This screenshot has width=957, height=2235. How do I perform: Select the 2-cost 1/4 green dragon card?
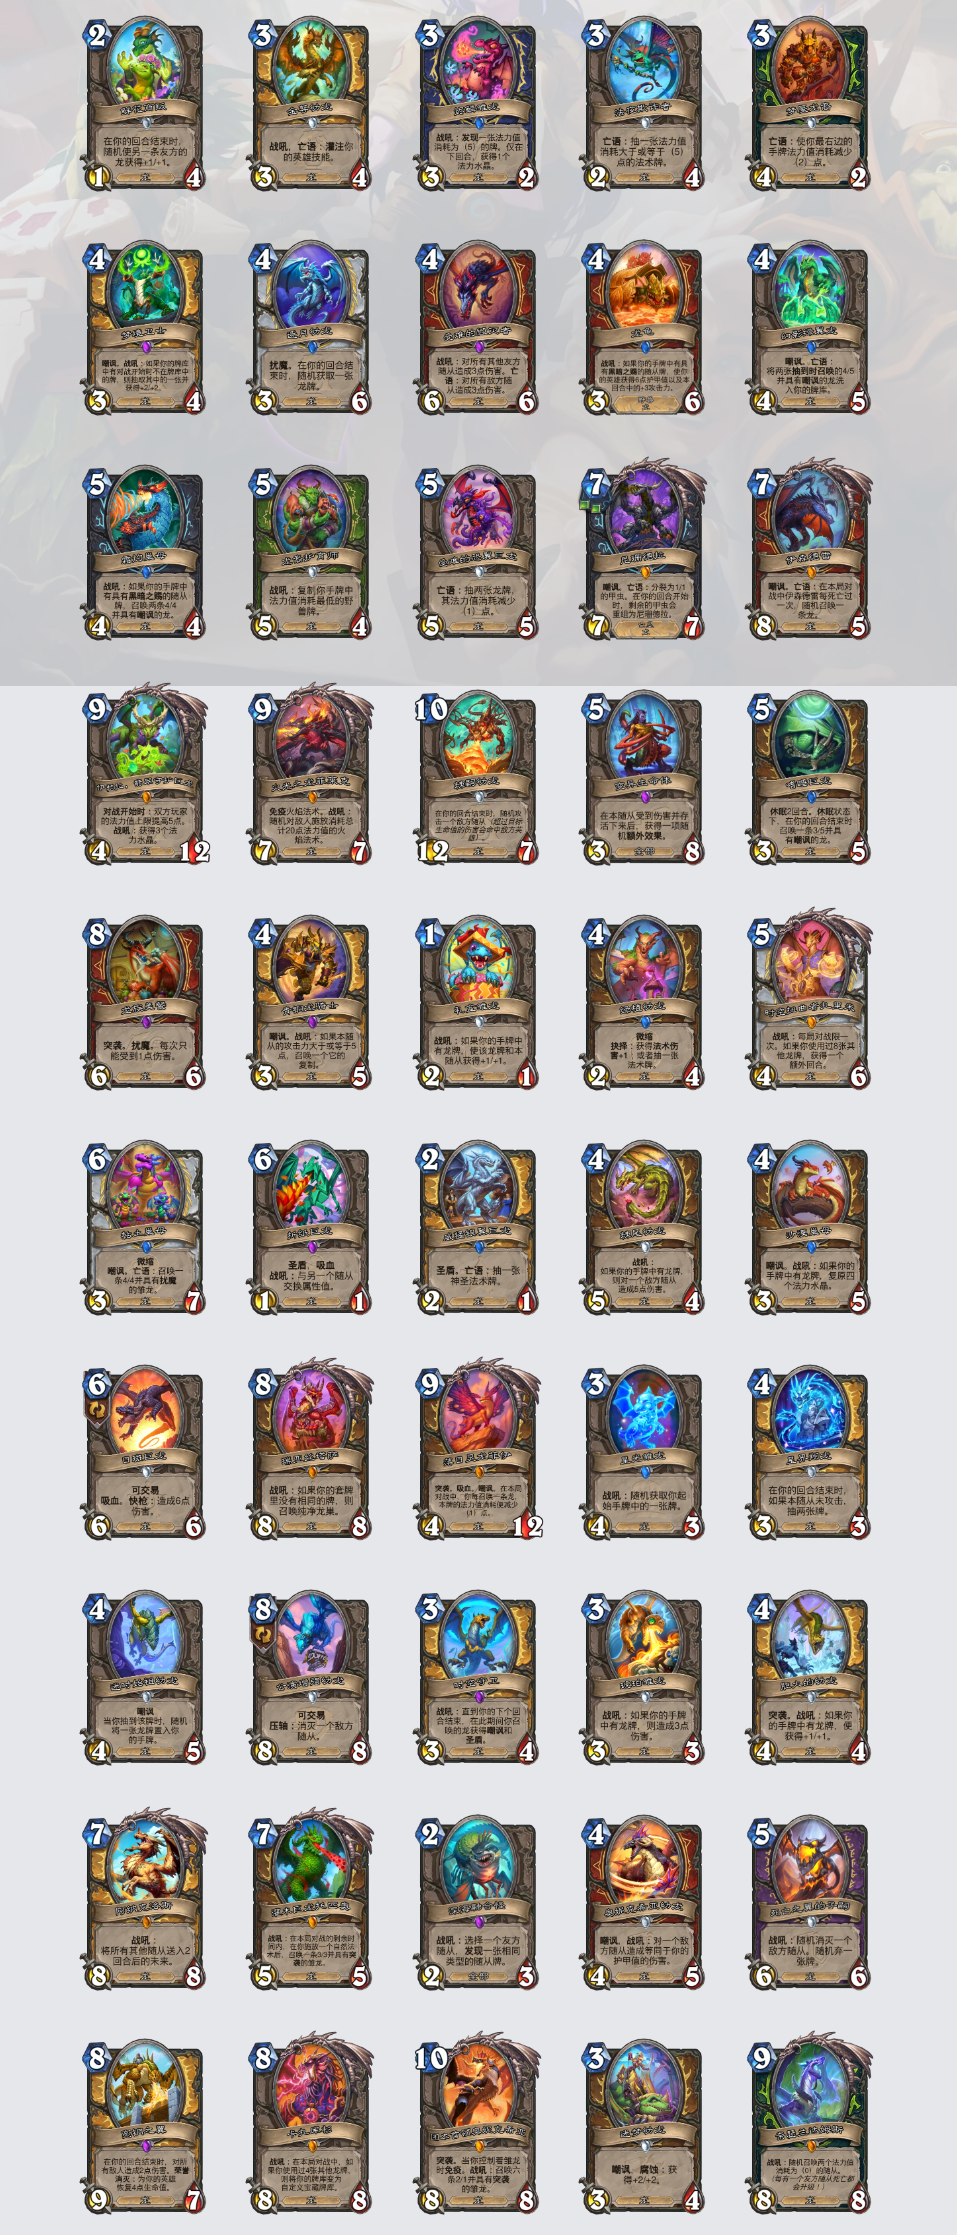[x=144, y=104]
